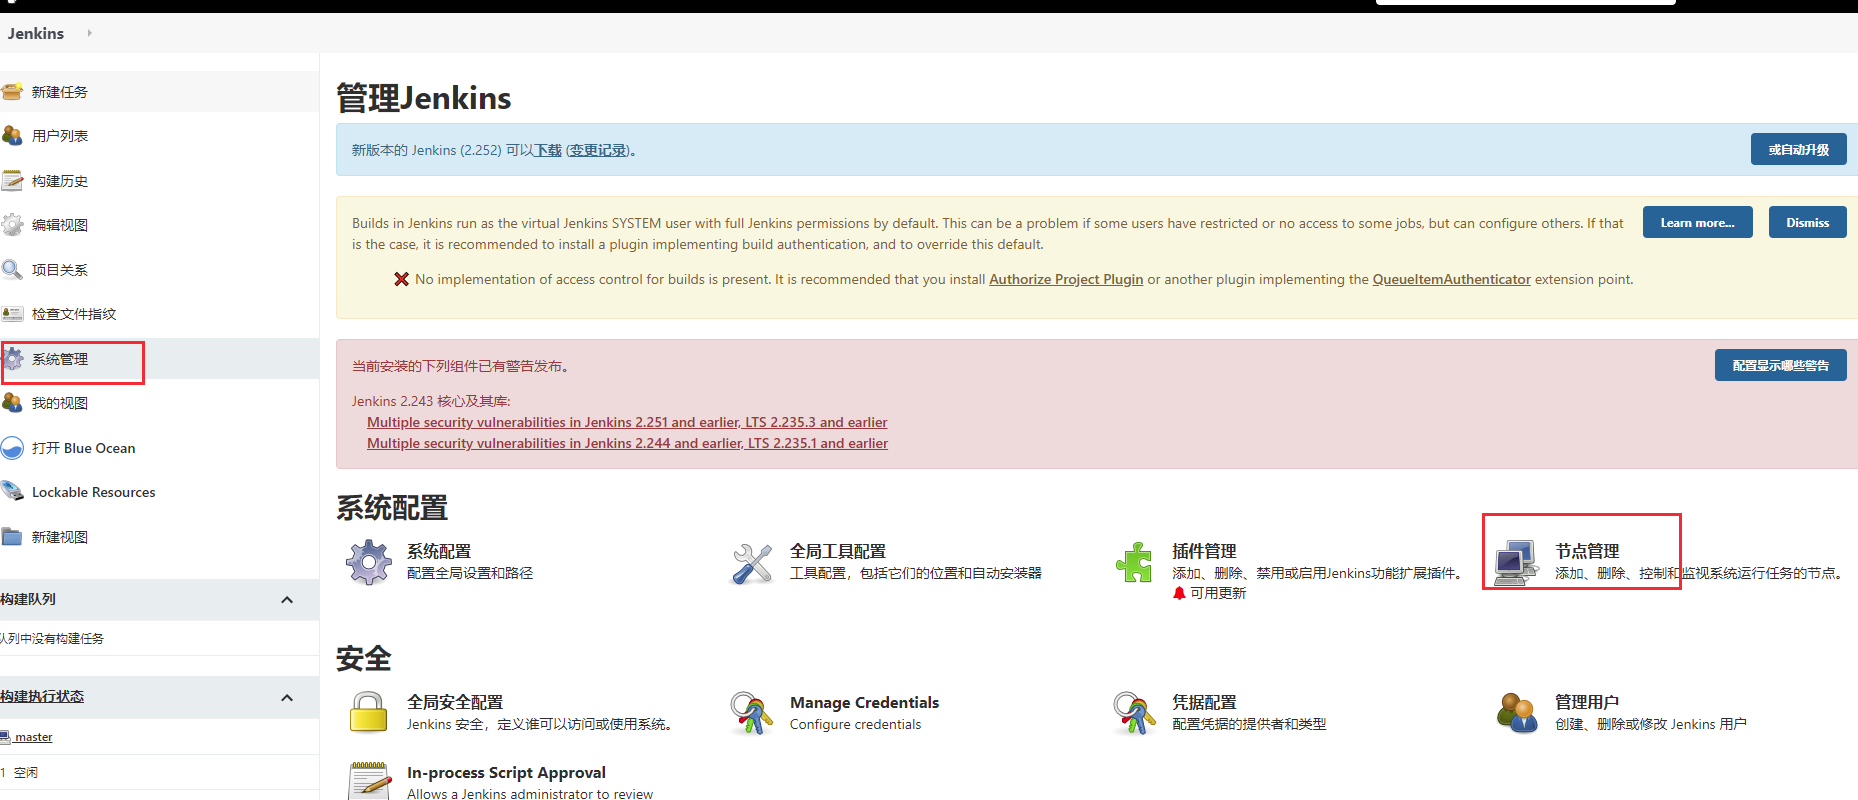The image size is (1858, 800).
Task: Open the QueueItemAuthenticator link
Action: point(1451,279)
